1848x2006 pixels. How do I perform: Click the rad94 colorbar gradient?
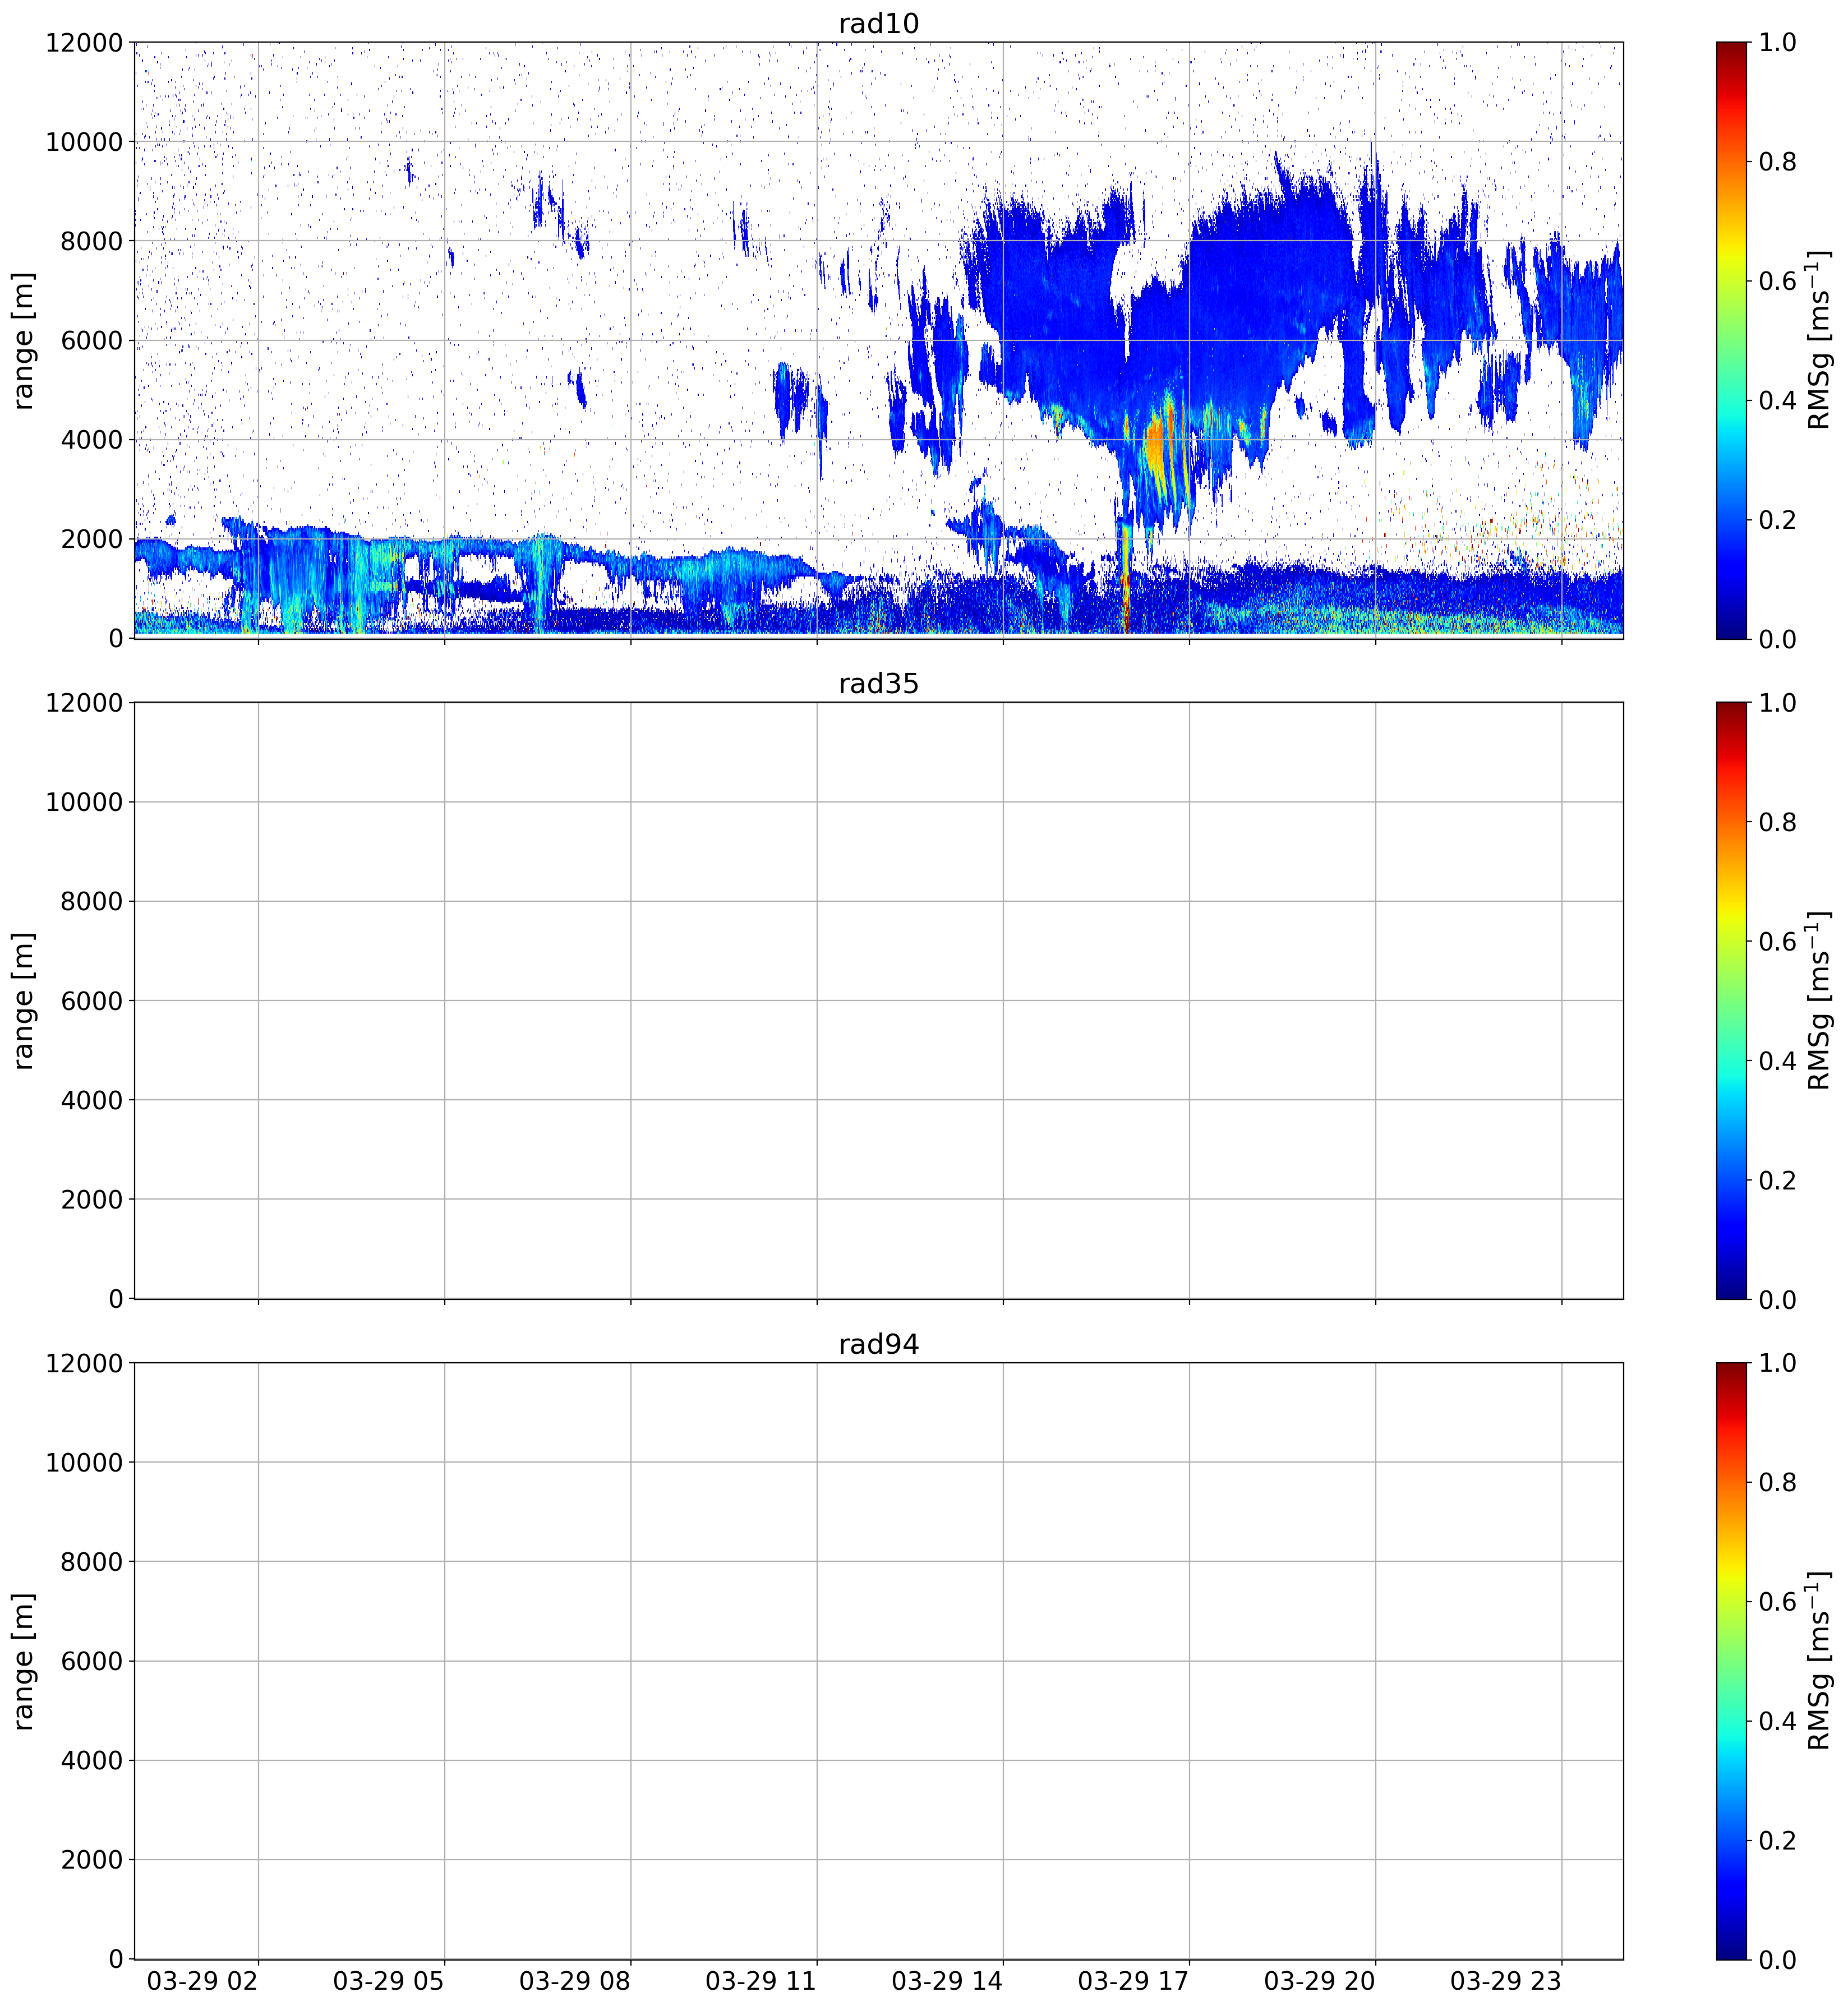click(x=1732, y=1661)
